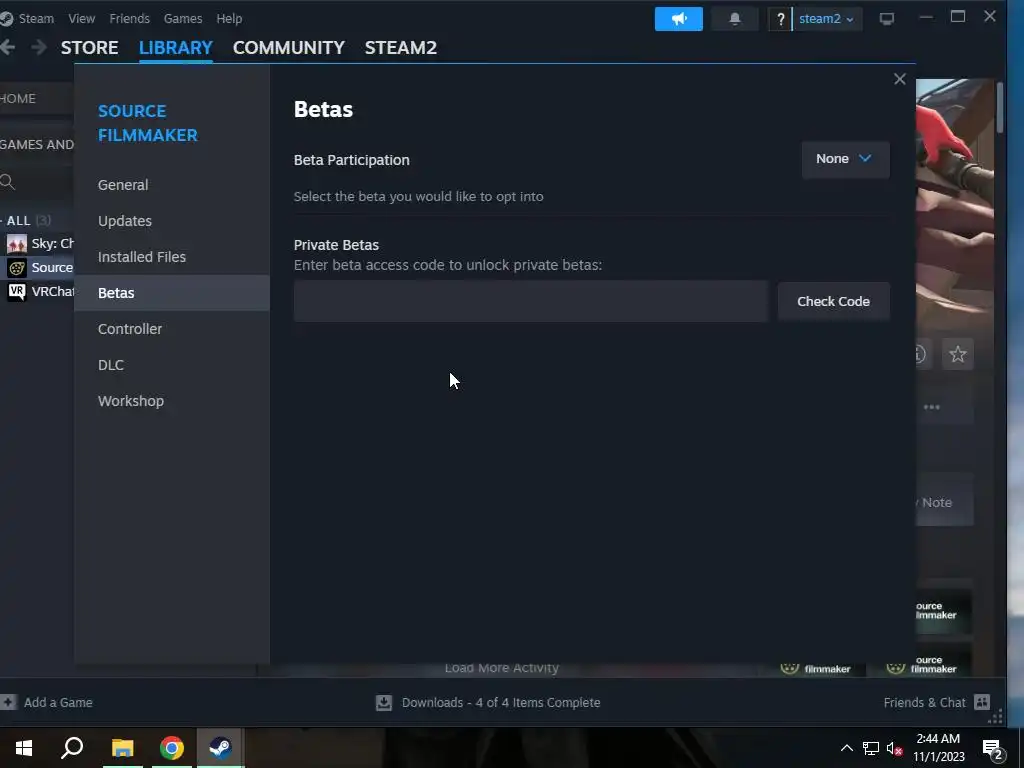1024x768 pixels.
Task: Click the Check Code button
Action: coord(833,301)
